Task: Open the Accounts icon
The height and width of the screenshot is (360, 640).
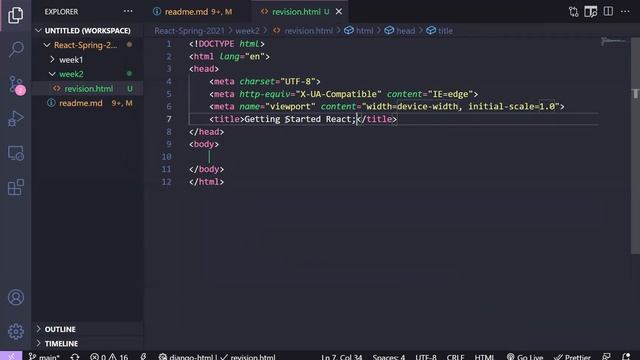Action: [x=16, y=298]
